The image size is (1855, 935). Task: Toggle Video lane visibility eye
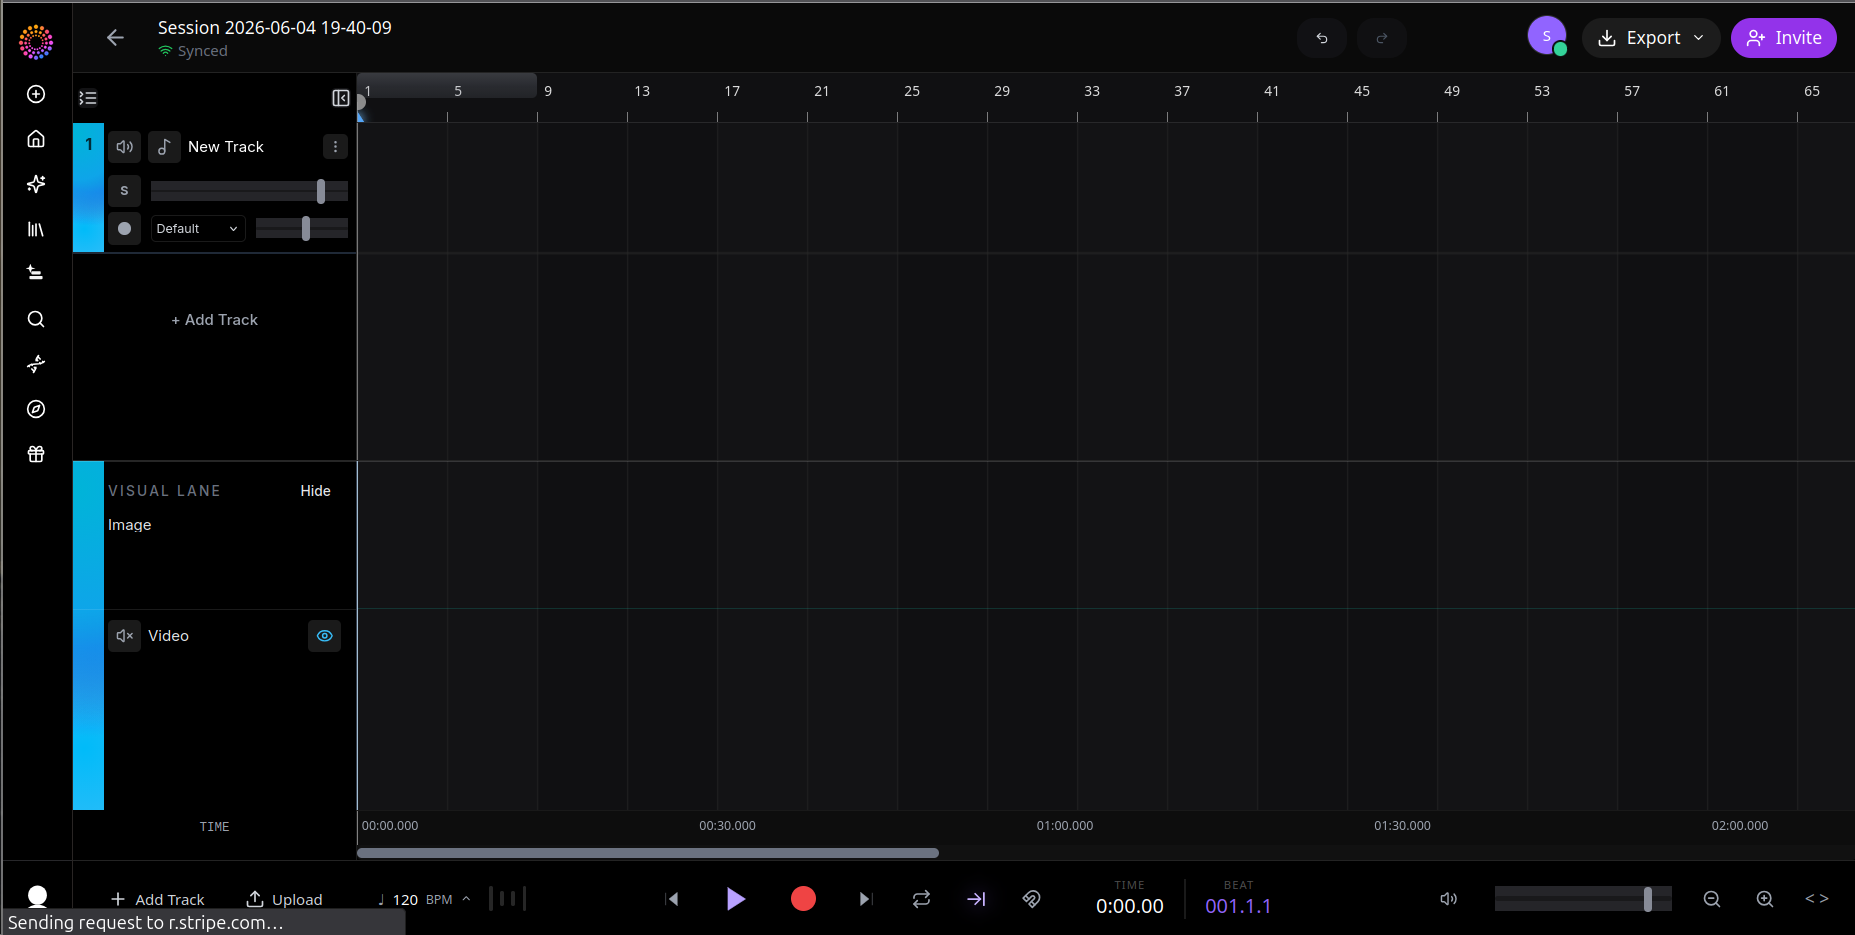325,636
